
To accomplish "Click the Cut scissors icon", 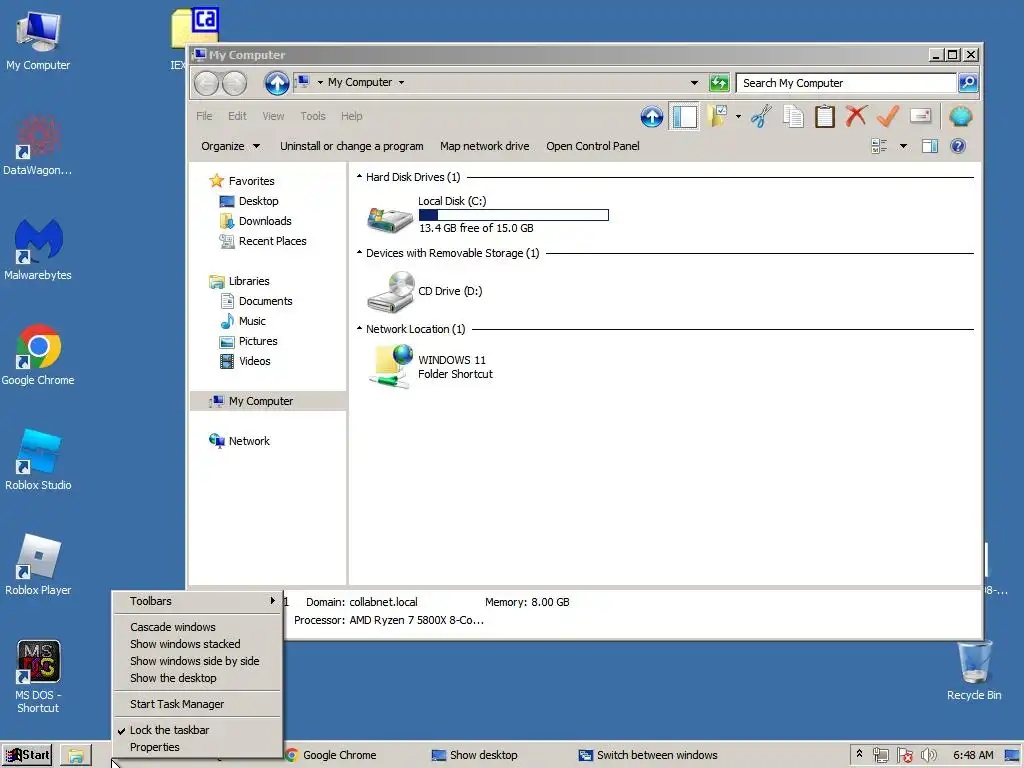I will click(761, 117).
